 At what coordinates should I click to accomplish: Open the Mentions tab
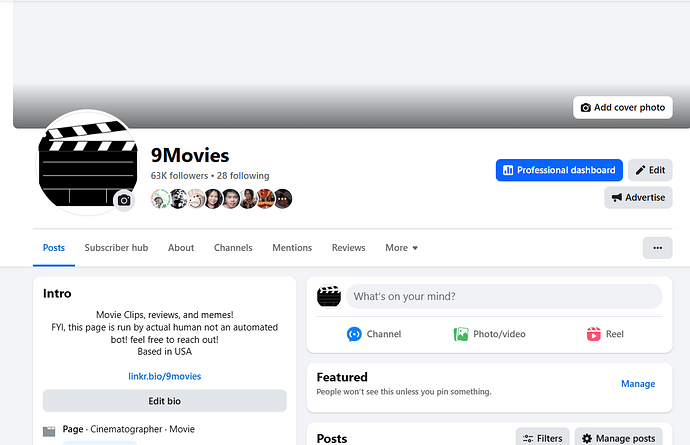pos(292,248)
